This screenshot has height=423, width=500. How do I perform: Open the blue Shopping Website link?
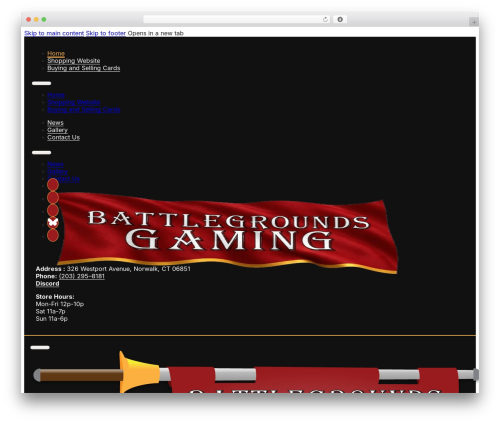(x=74, y=102)
